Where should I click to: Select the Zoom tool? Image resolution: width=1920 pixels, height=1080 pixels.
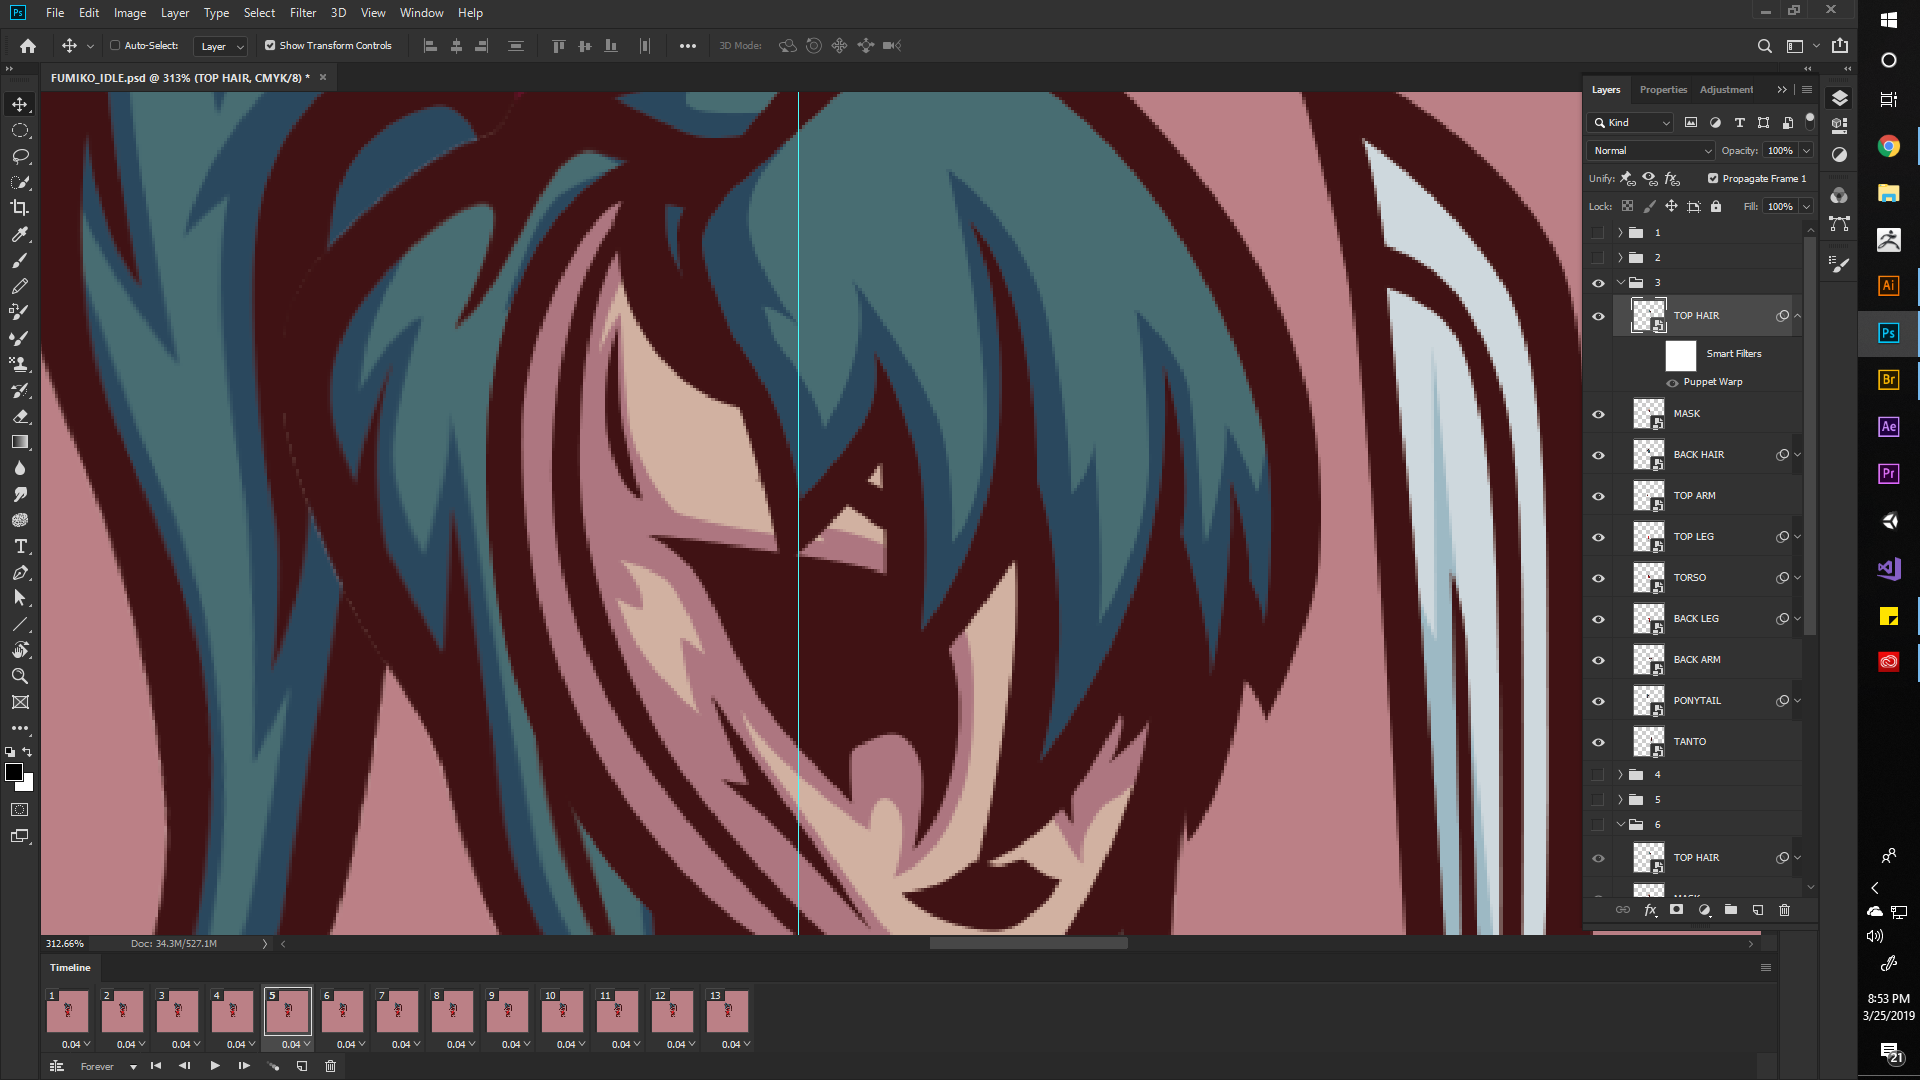20,676
